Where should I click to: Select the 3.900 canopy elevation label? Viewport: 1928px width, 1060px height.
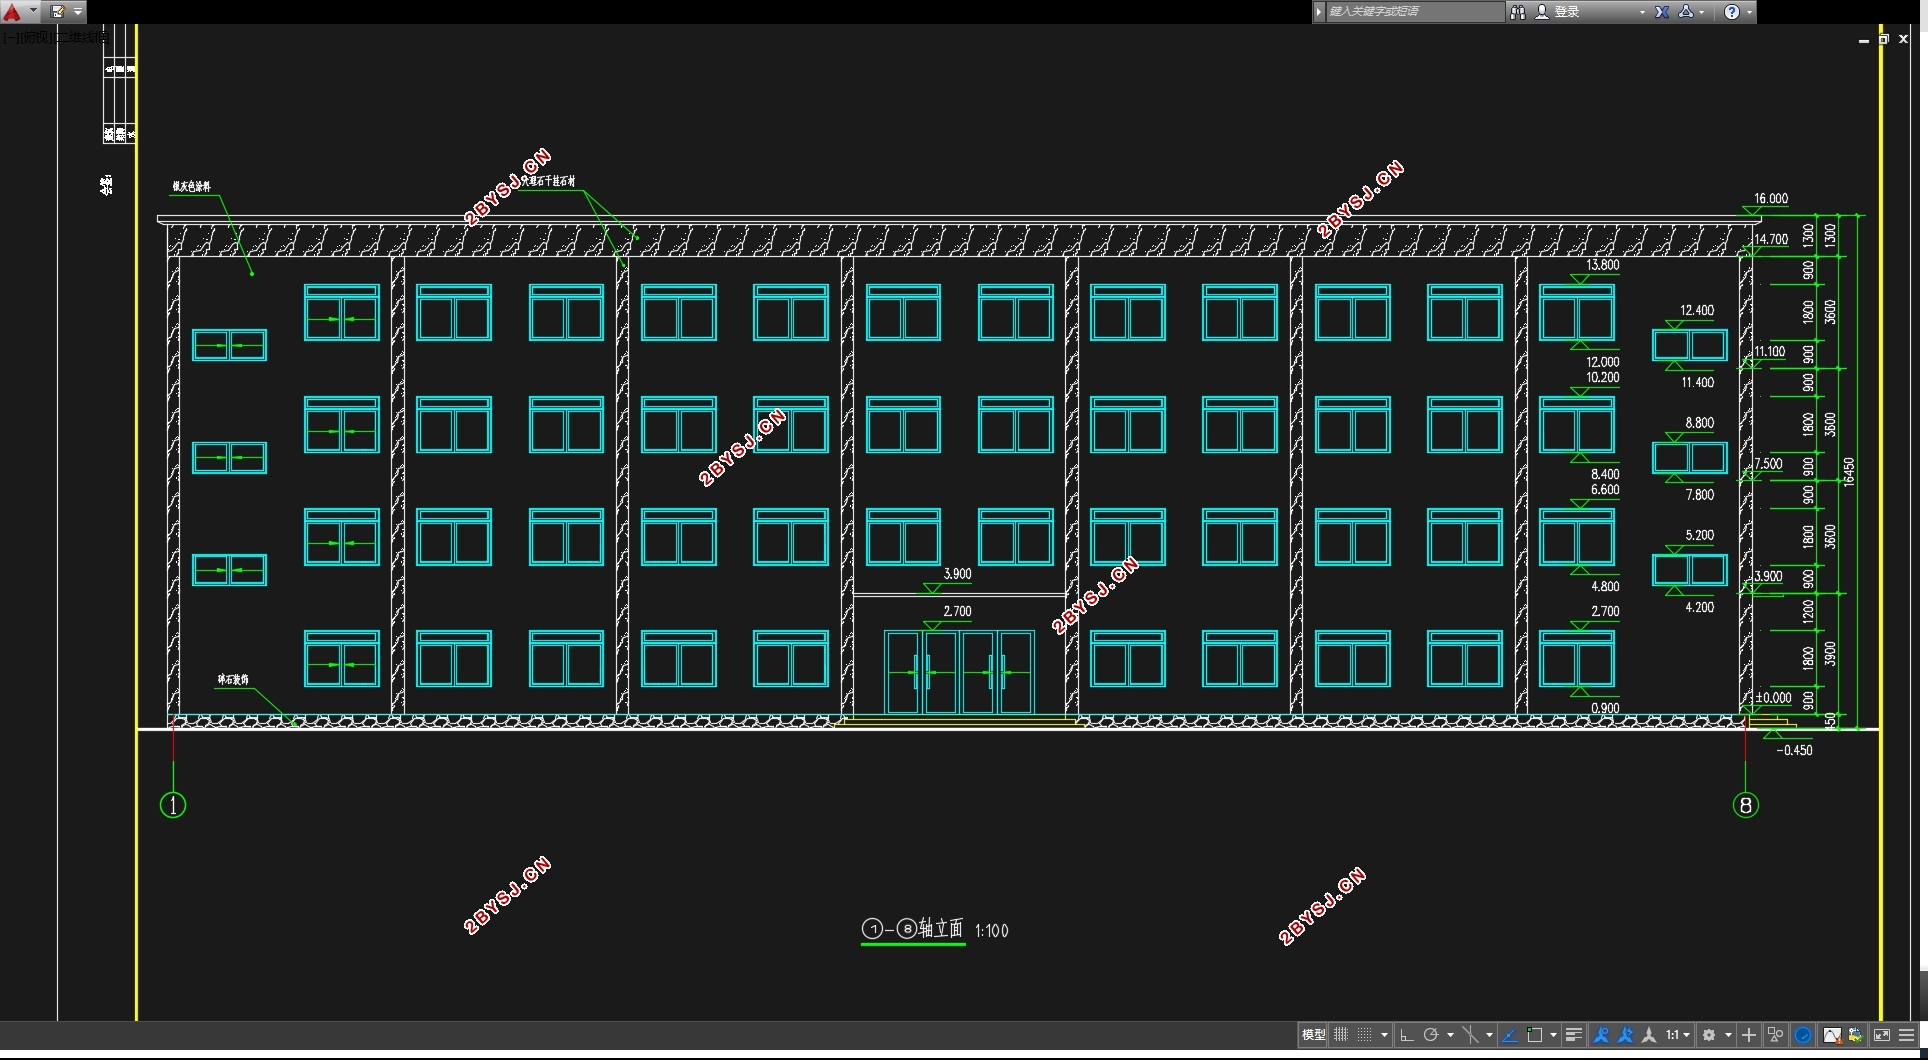tap(958, 574)
